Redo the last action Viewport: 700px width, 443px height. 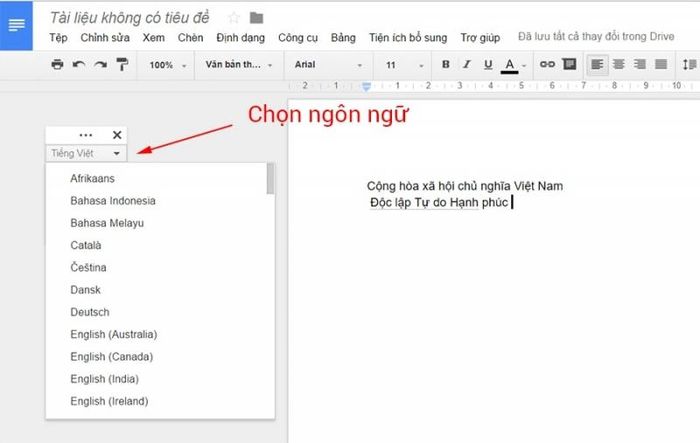coord(100,65)
